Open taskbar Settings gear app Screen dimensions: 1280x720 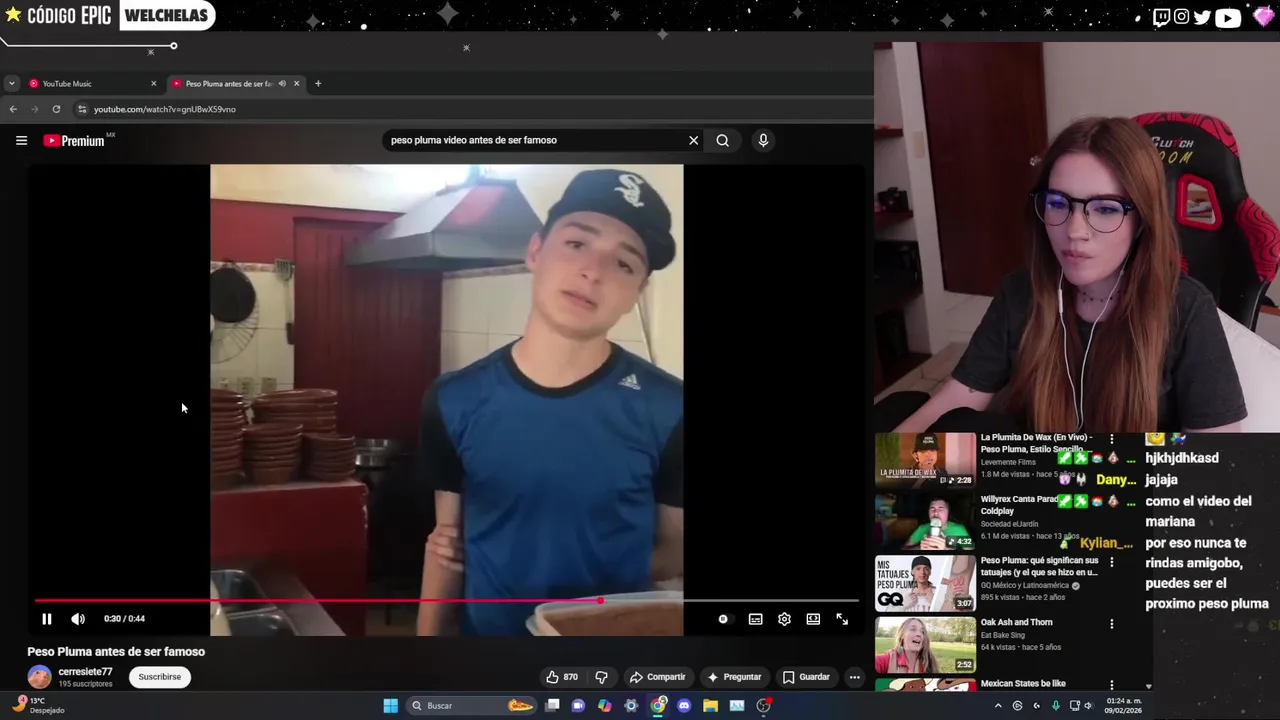point(631,706)
